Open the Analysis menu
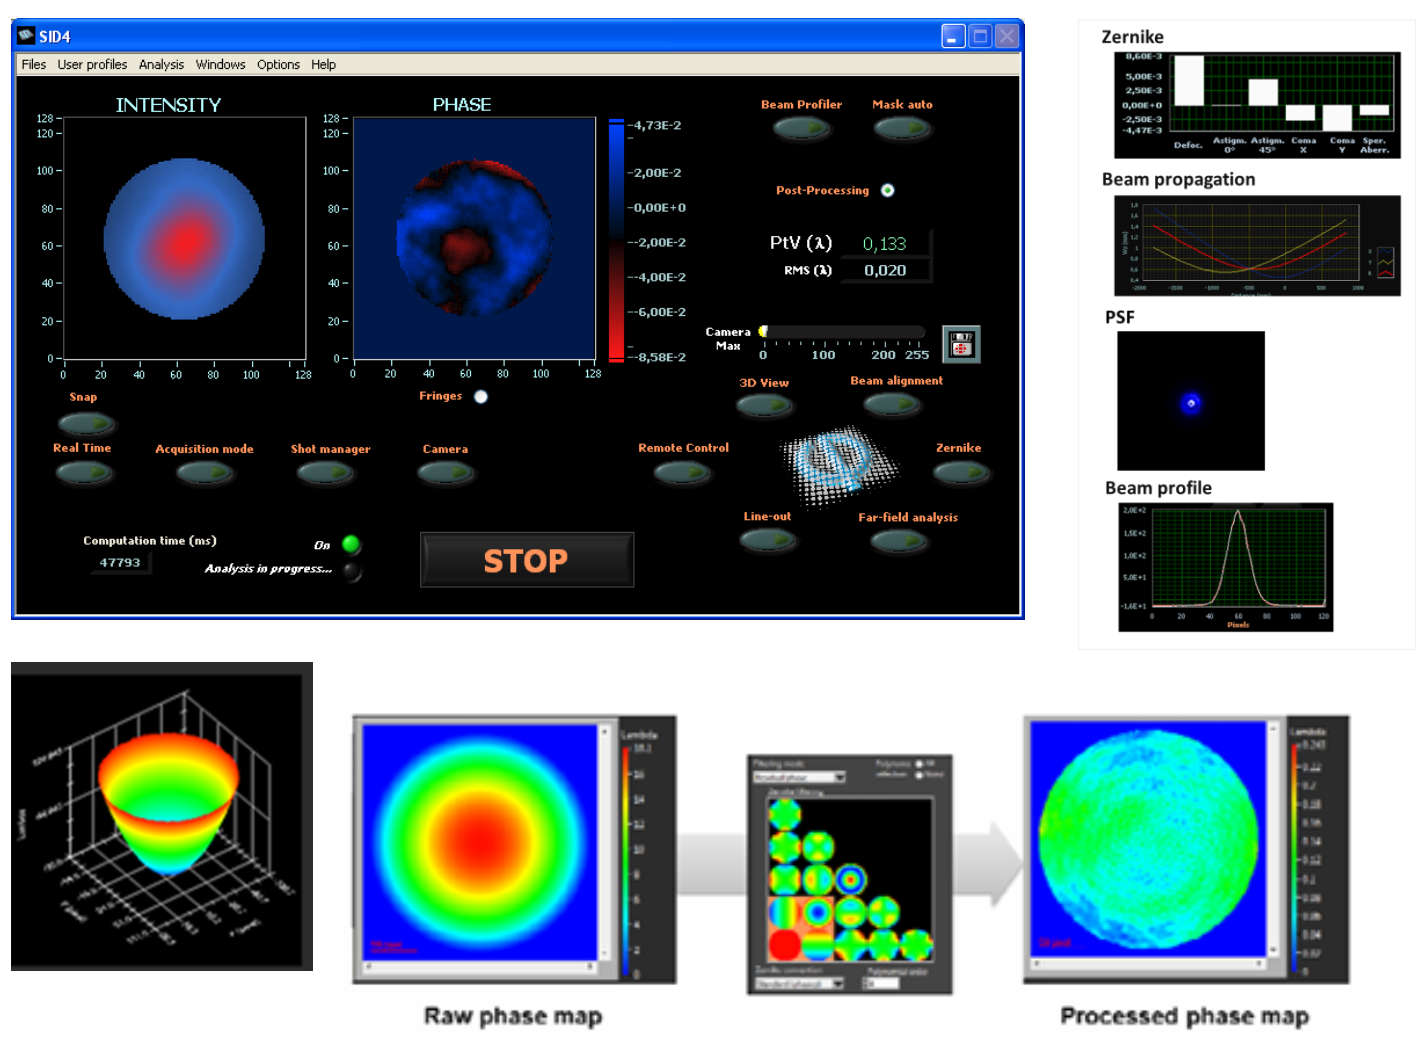The height and width of the screenshot is (1051, 1422). [x=161, y=64]
